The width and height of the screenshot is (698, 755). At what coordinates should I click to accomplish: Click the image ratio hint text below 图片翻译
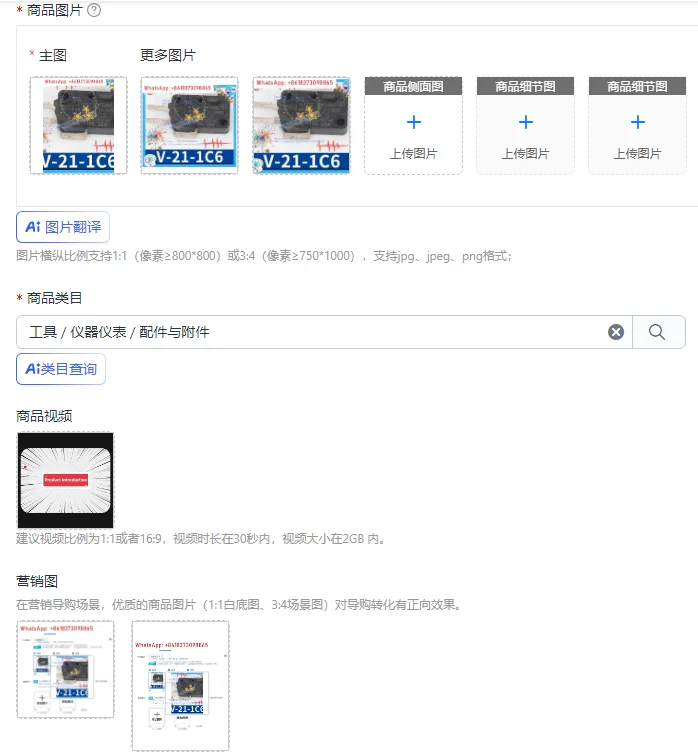tap(264, 256)
